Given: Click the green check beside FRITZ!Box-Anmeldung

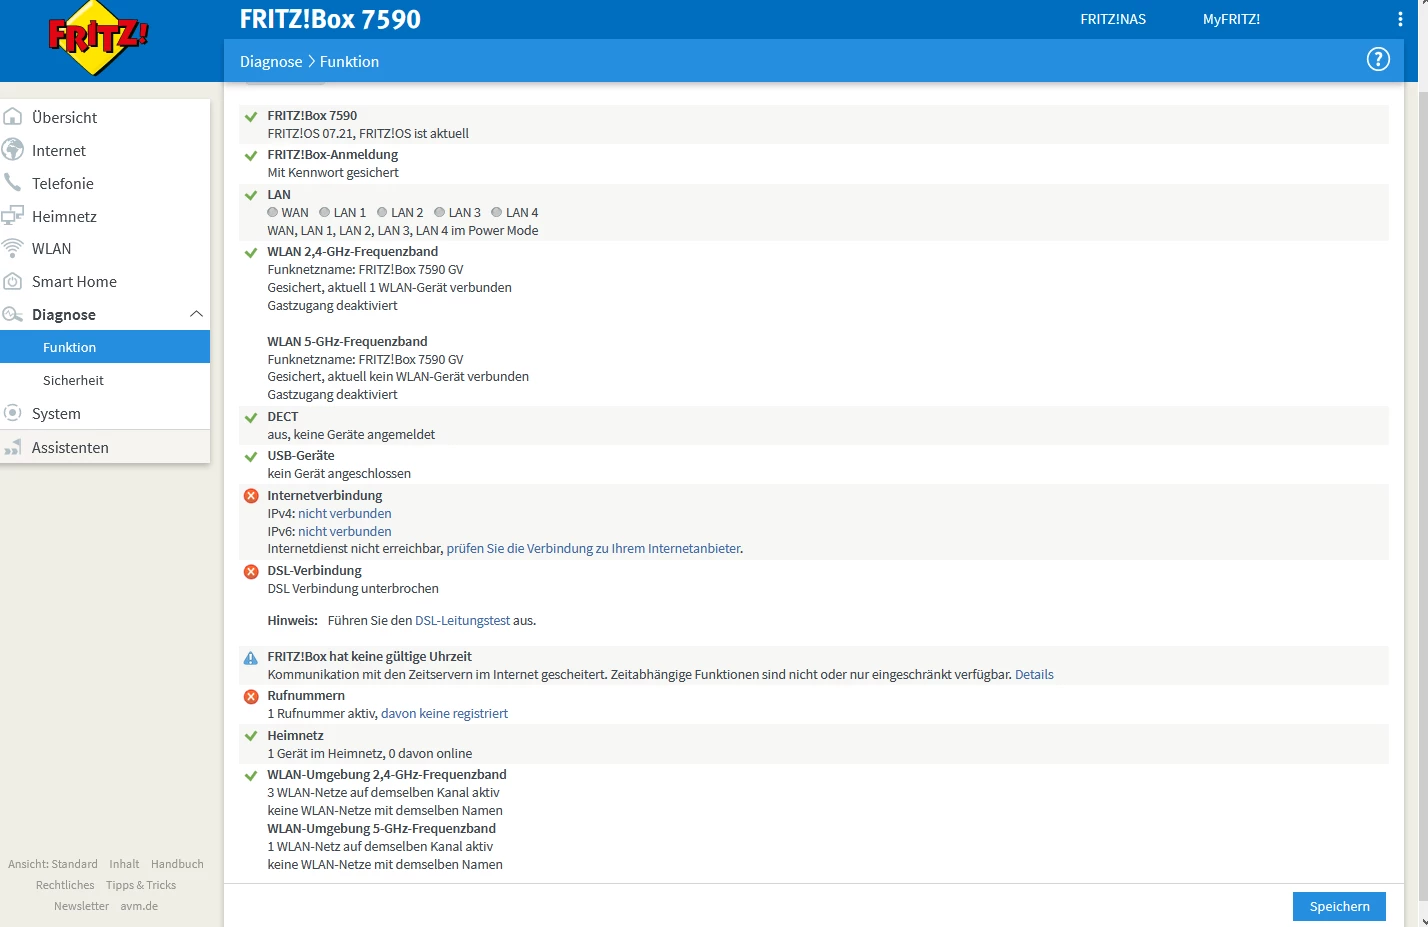Looking at the screenshot, I should coord(251,156).
